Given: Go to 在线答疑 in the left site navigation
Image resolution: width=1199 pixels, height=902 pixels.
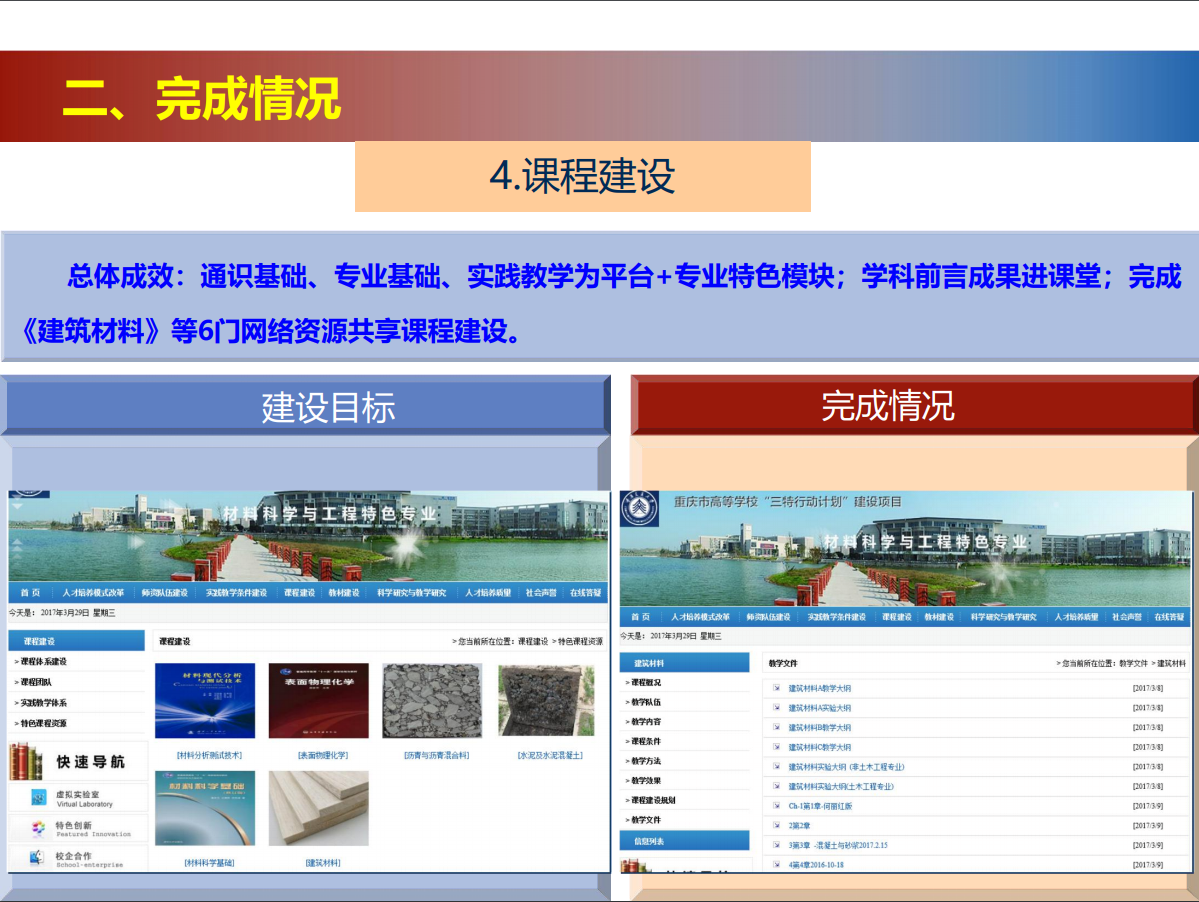Looking at the screenshot, I should 585,593.
